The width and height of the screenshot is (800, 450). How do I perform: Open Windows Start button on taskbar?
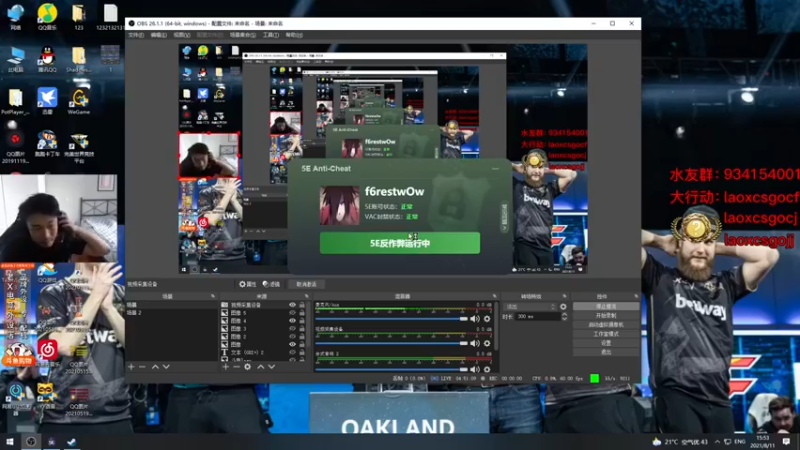(10, 441)
